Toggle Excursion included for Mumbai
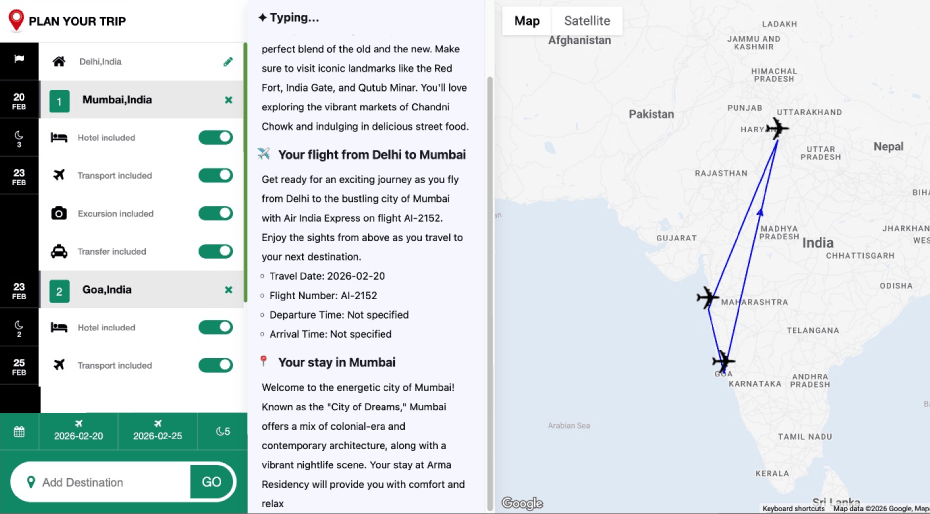Screen dimensions: 930x514 pyautogui.click(x=215, y=213)
